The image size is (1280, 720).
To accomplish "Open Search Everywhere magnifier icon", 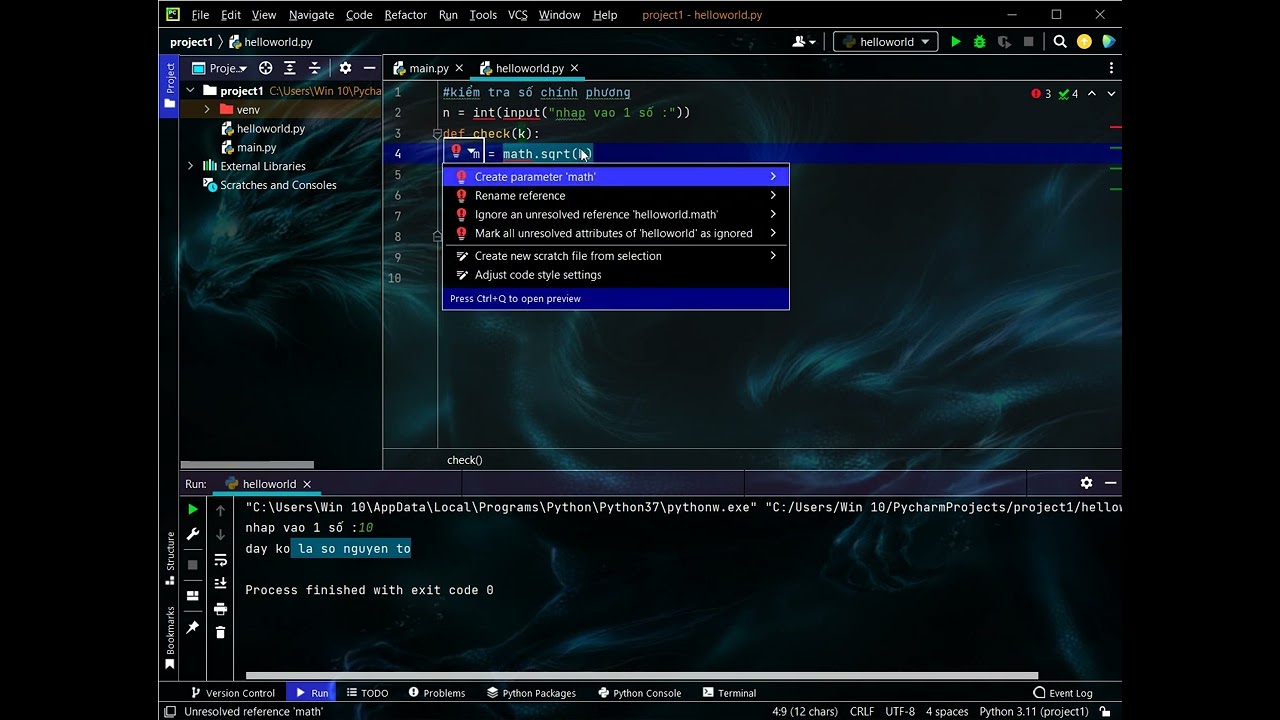I will [x=1060, y=42].
